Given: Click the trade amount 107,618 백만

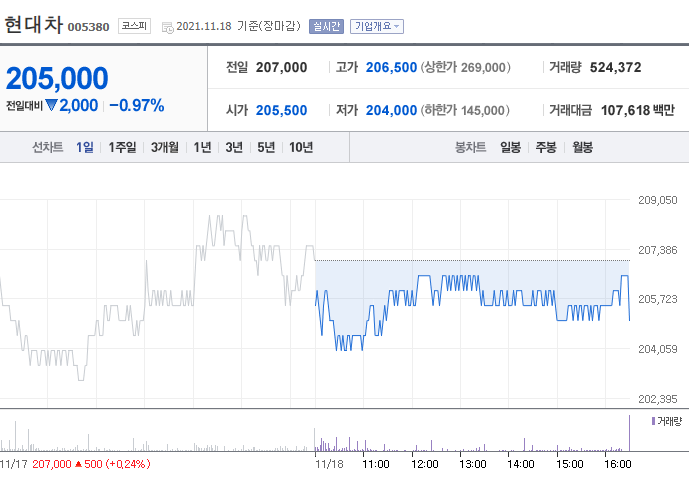Looking at the screenshot, I should click(638, 110).
